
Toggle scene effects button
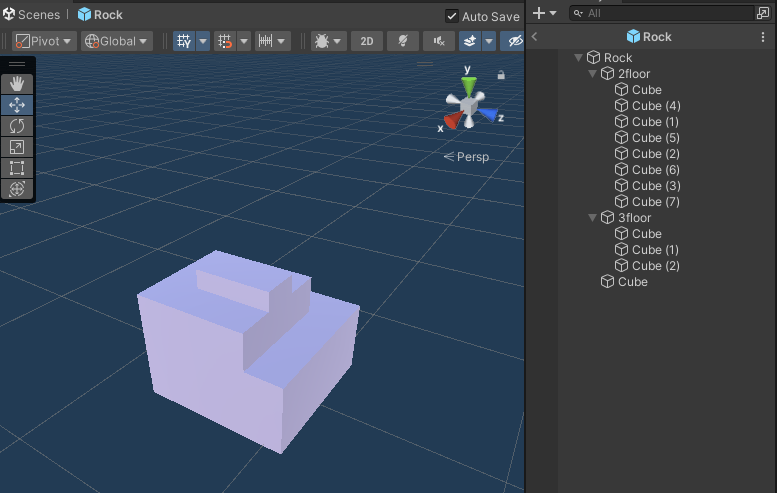470,41
